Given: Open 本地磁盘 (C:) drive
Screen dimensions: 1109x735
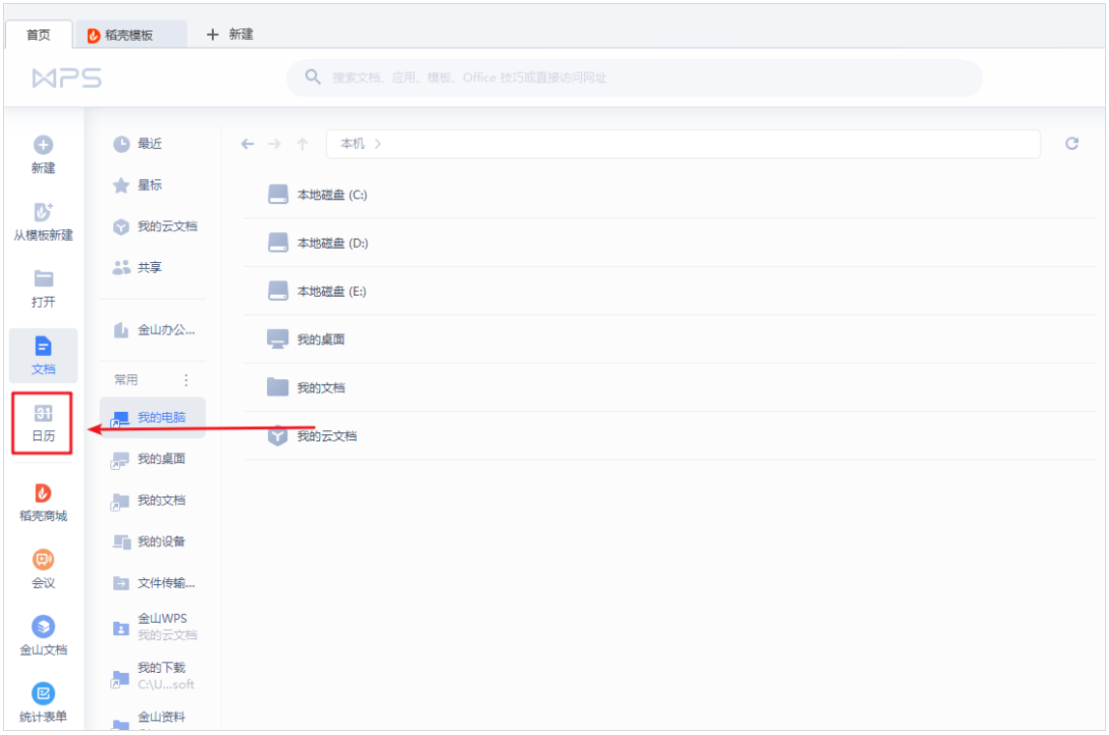Looking at the screenshot, I should click(334, 196).
